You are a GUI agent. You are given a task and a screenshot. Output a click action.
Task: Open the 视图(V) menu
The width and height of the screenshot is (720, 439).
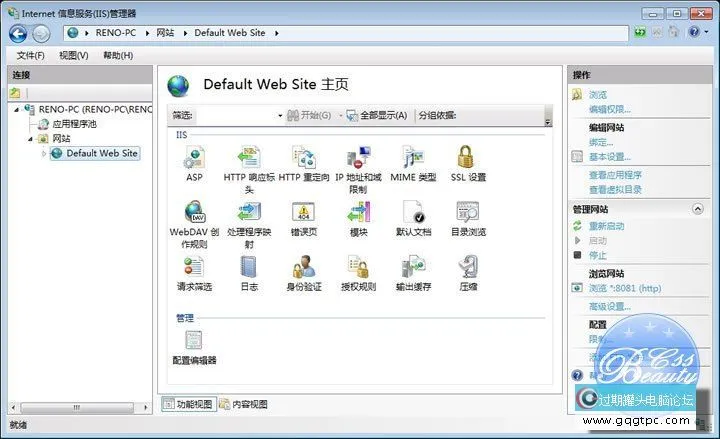73,56
